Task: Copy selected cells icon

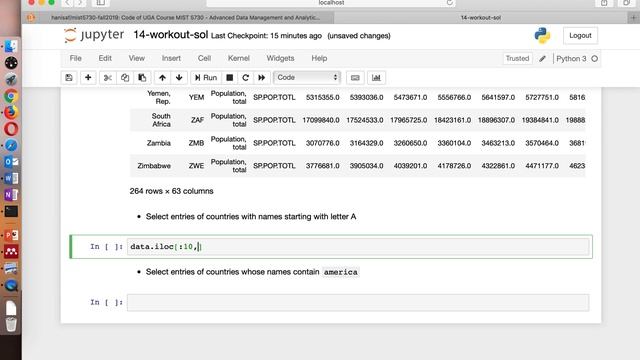Action: click(x=125, y=78)
